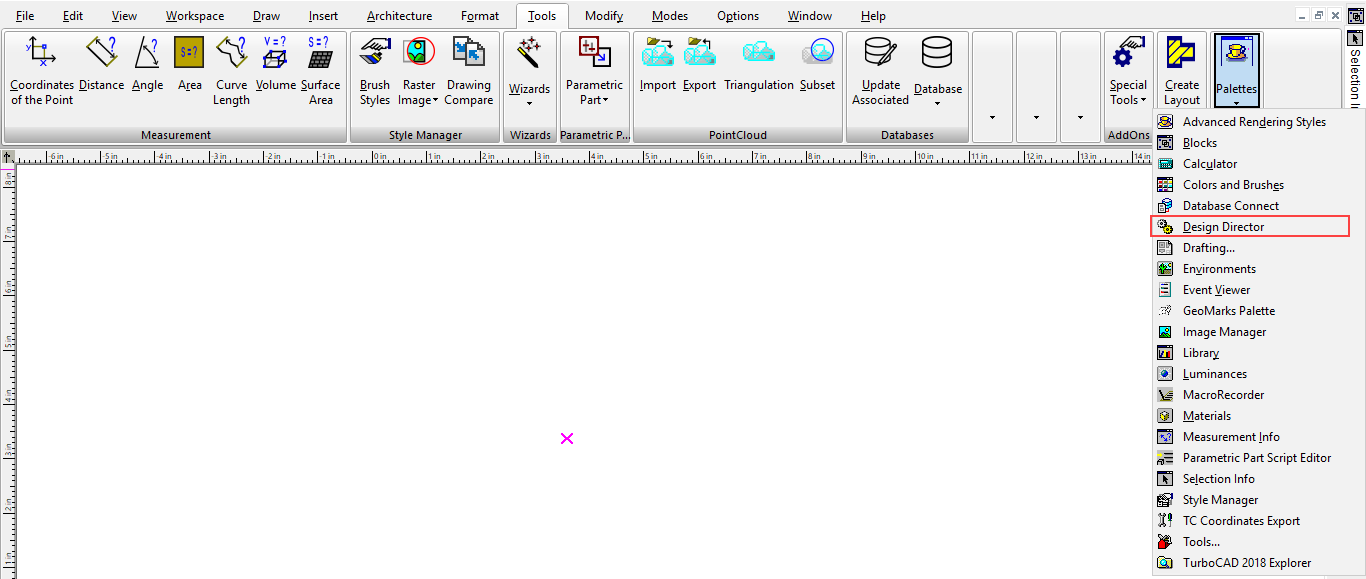Switch to the Architecture tab
Screen dimensions: 1366x579
pos(399,16)
